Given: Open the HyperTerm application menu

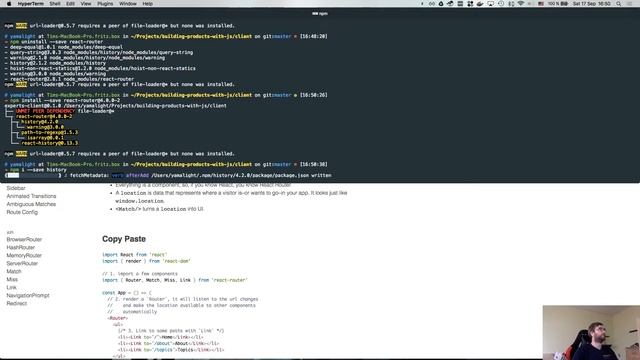Looking at the screenshot, I should pos(31,4).
